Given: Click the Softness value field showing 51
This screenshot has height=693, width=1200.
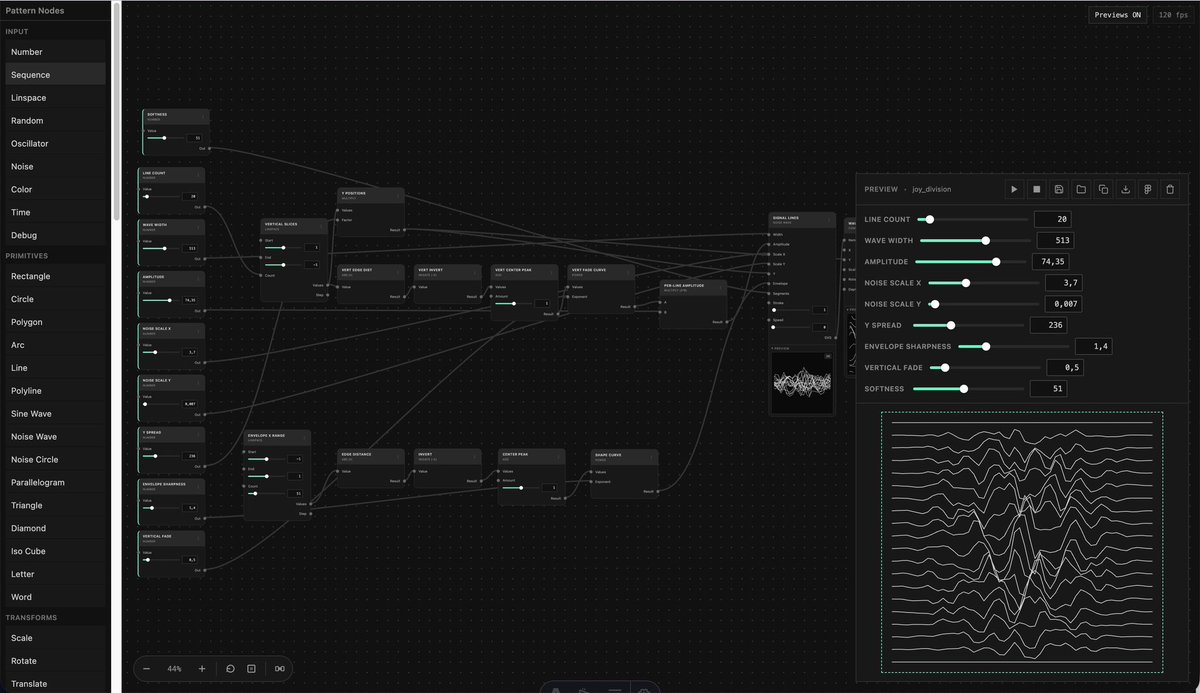Looking at the screenshot, I should (x=1049, y=388).
